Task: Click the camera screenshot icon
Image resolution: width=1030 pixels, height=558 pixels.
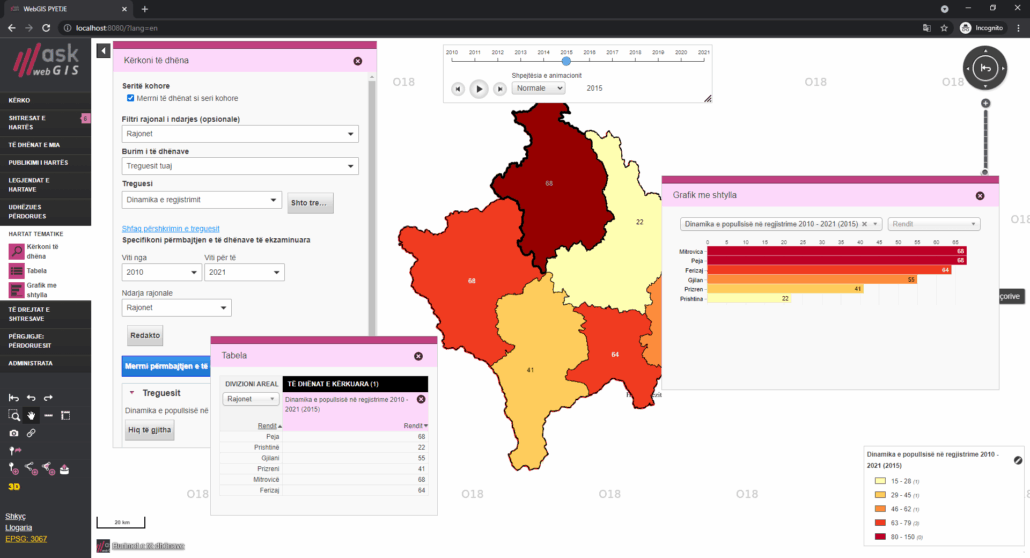Action: pos(14,433)
